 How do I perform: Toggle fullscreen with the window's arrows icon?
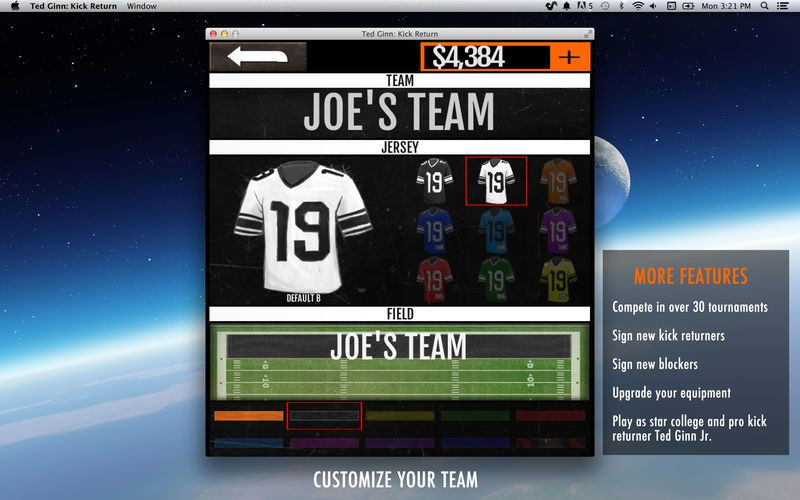588,34
